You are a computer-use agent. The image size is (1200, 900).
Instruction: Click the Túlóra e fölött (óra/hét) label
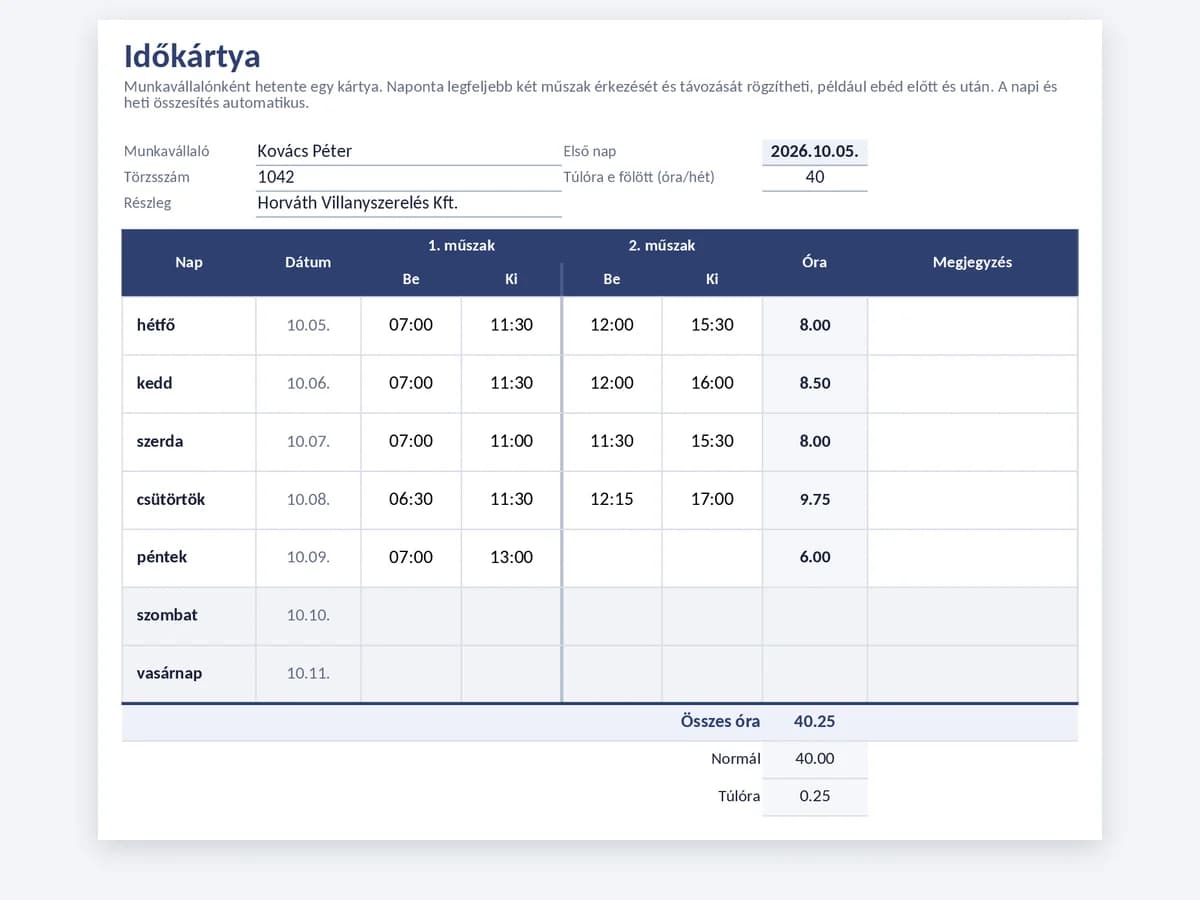point(639,177)
